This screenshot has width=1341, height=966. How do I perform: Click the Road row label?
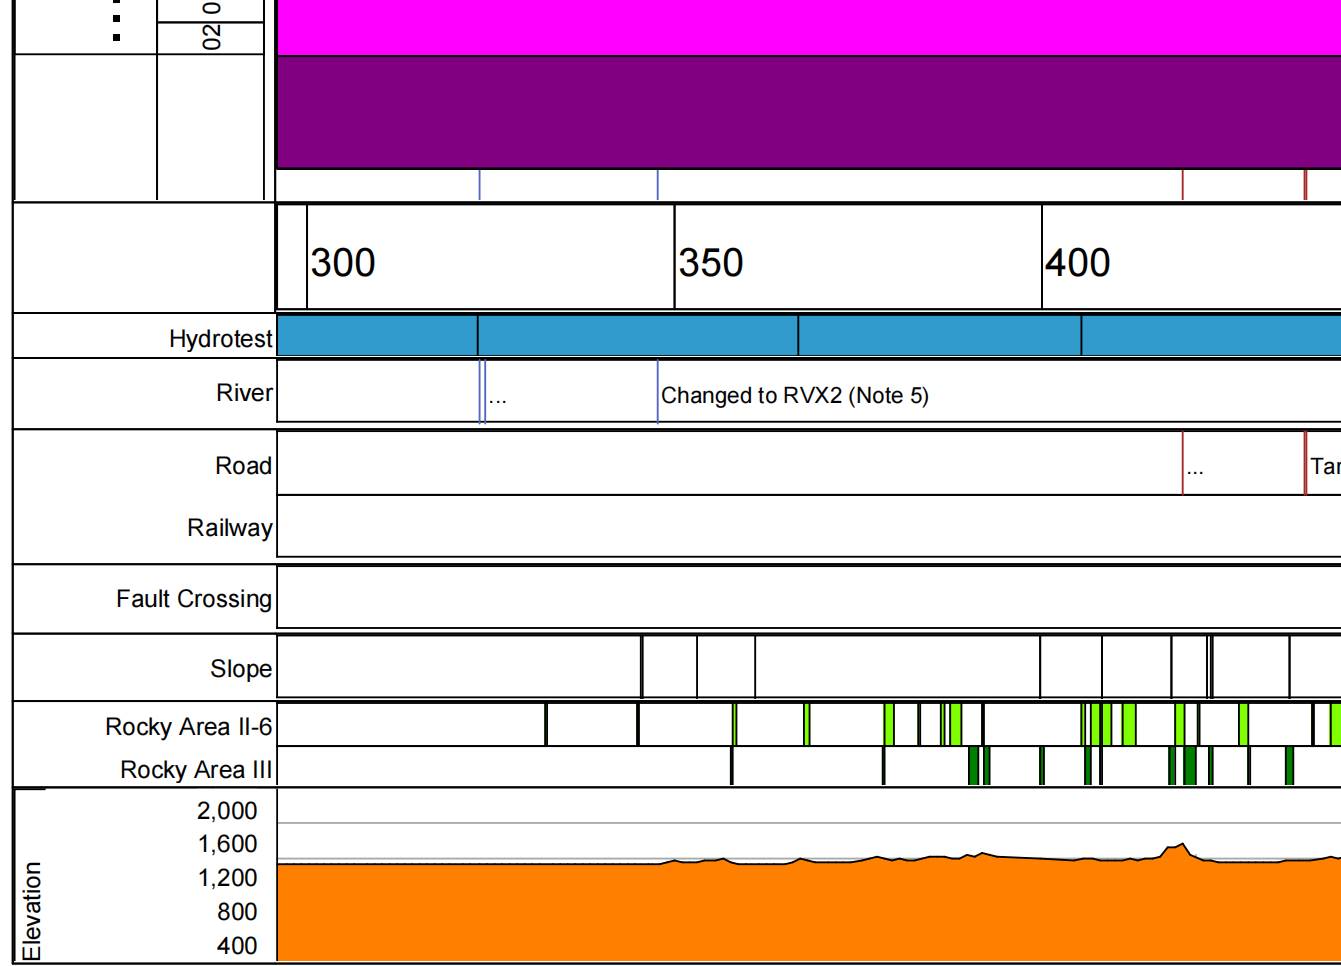tap(243, 466)
